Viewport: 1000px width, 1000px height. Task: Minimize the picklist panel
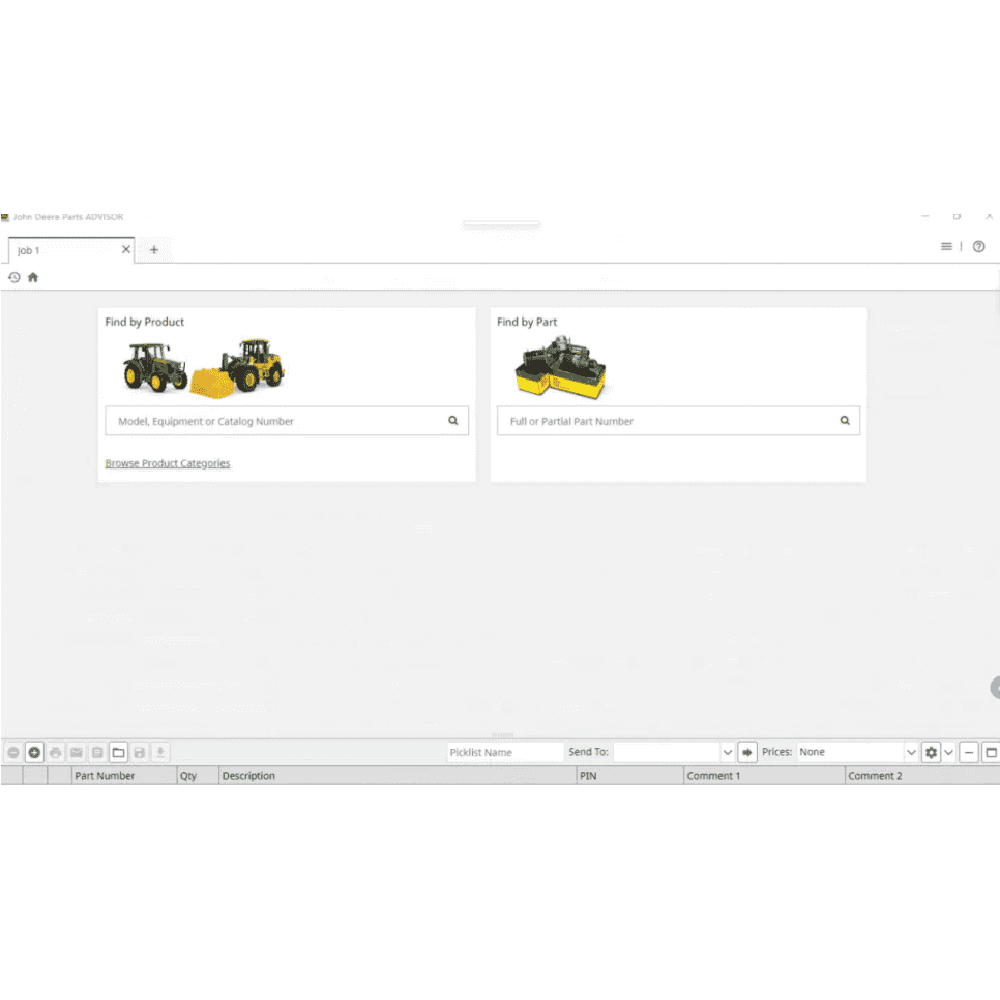click(x=969, y=753)
